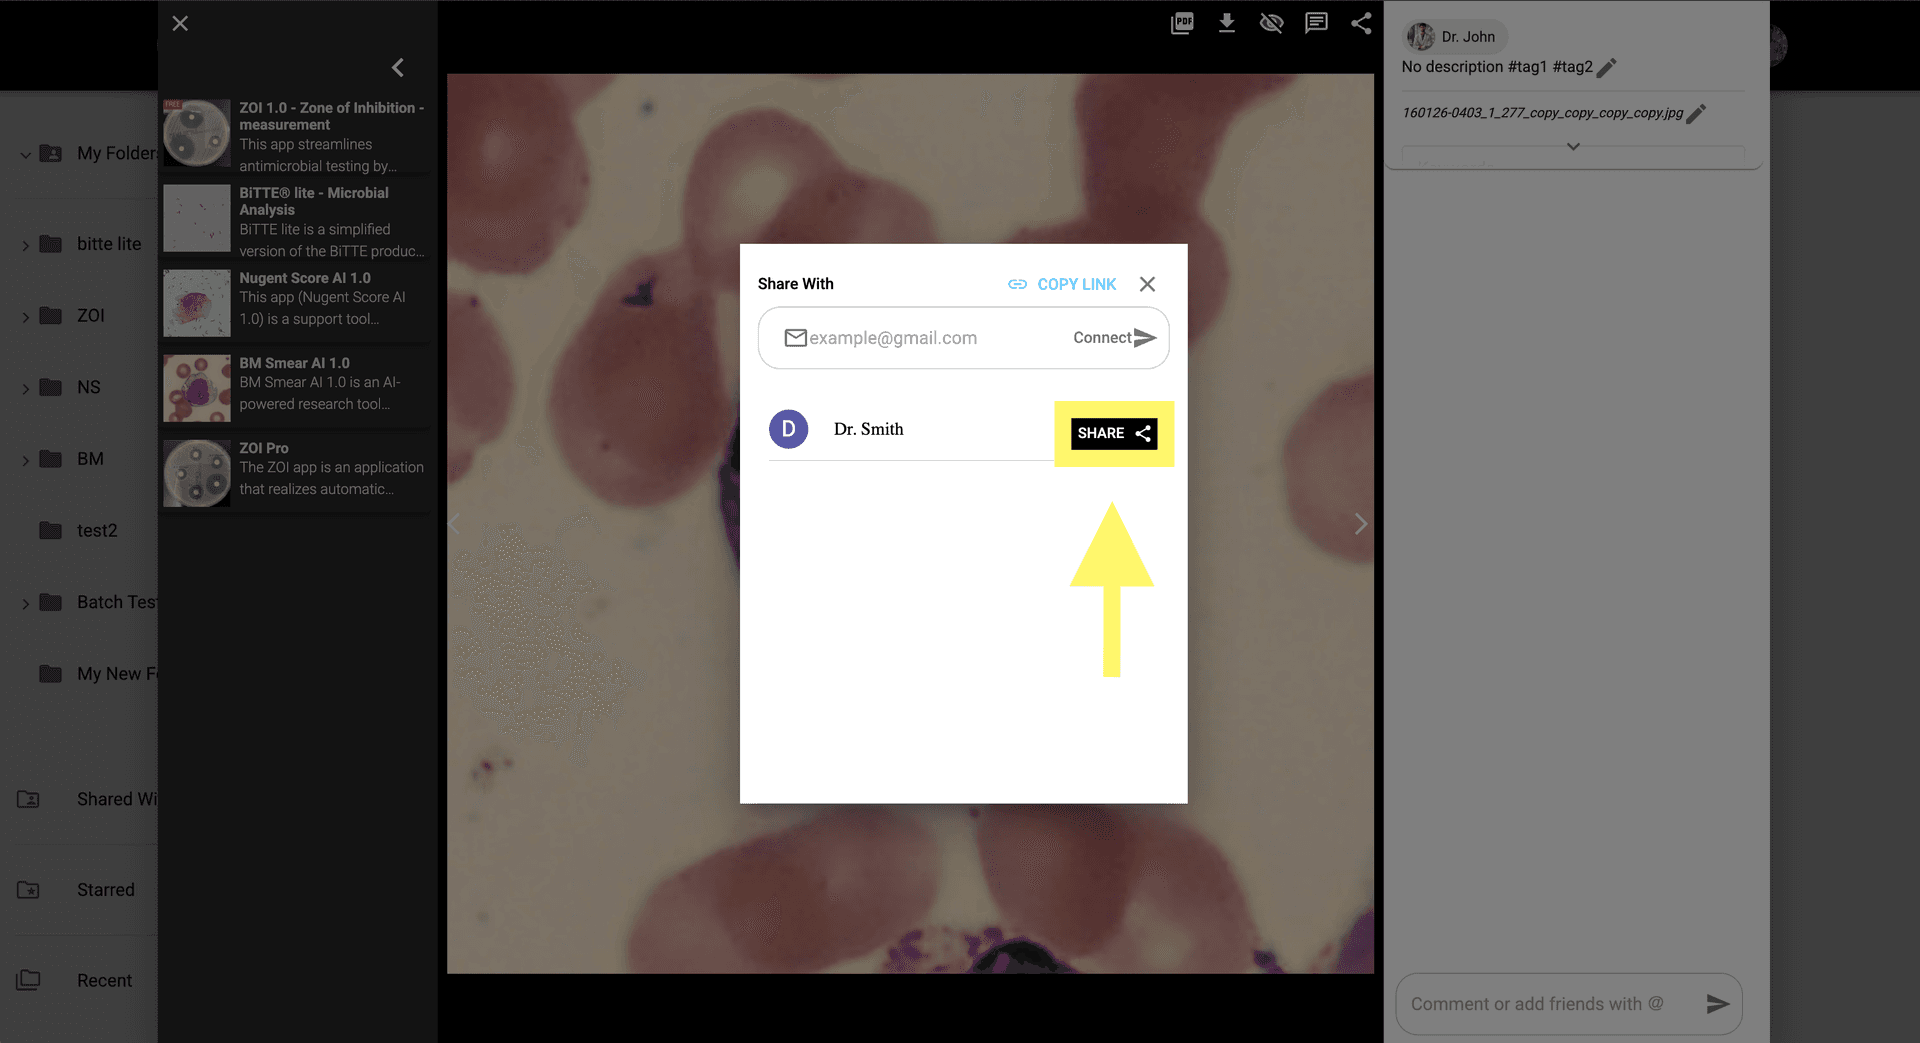Expand the Keywords dropdown chevron
Screen dimensions: 1920x1043
click(1572, 146)
